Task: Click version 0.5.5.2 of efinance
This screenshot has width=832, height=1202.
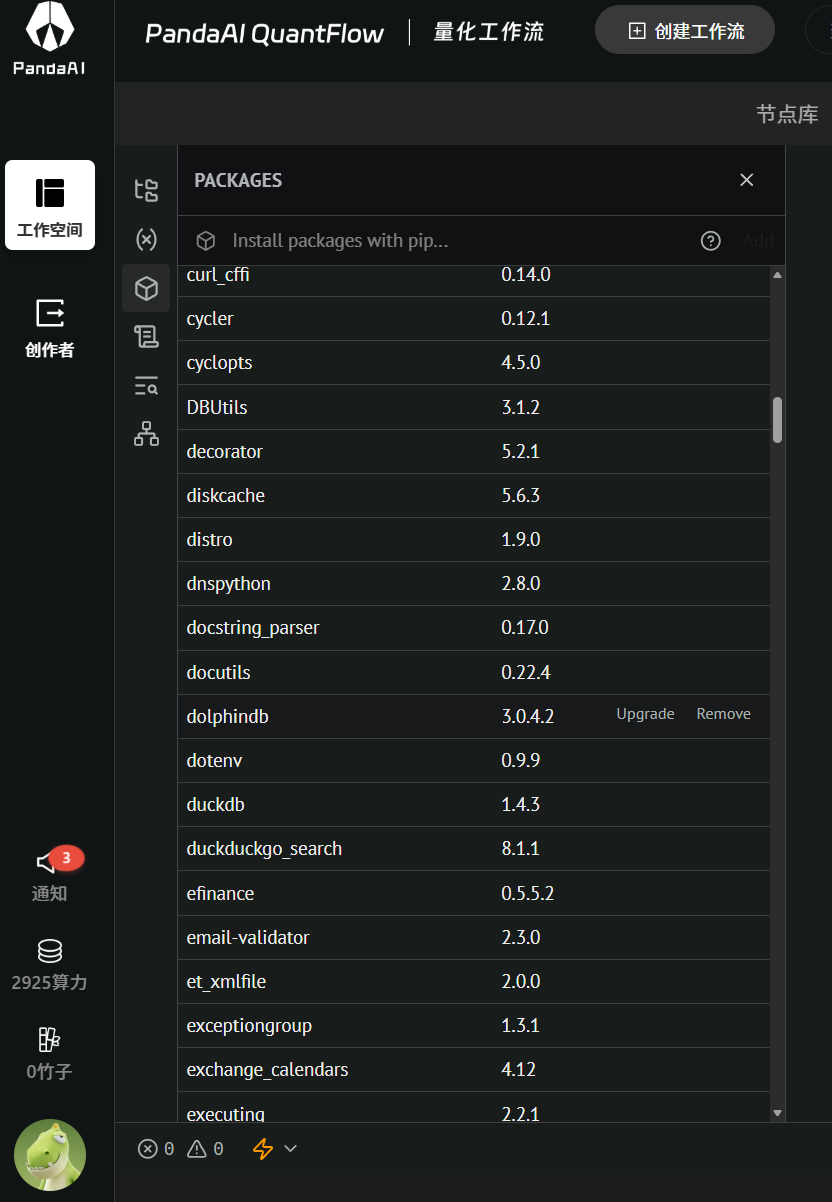Action: pos(527,893)
